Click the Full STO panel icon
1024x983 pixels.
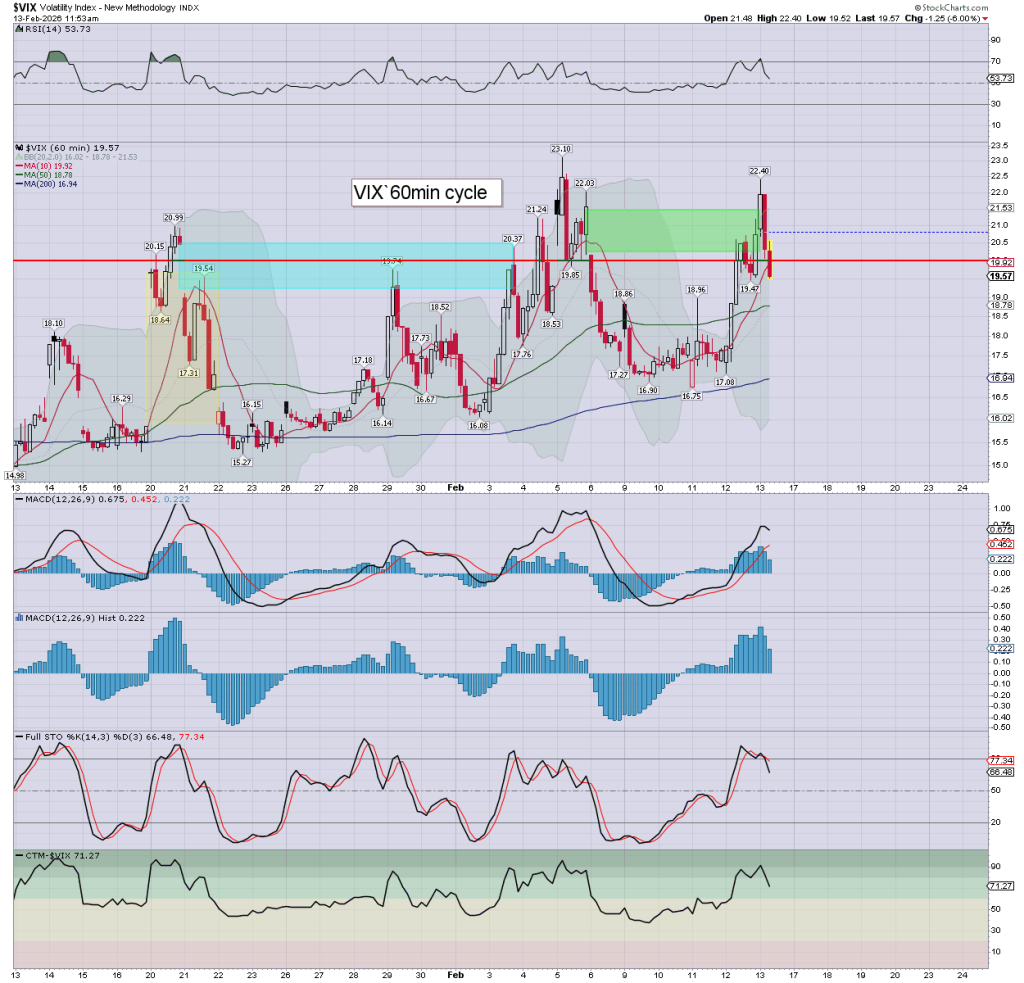click(x=18, y=737)
